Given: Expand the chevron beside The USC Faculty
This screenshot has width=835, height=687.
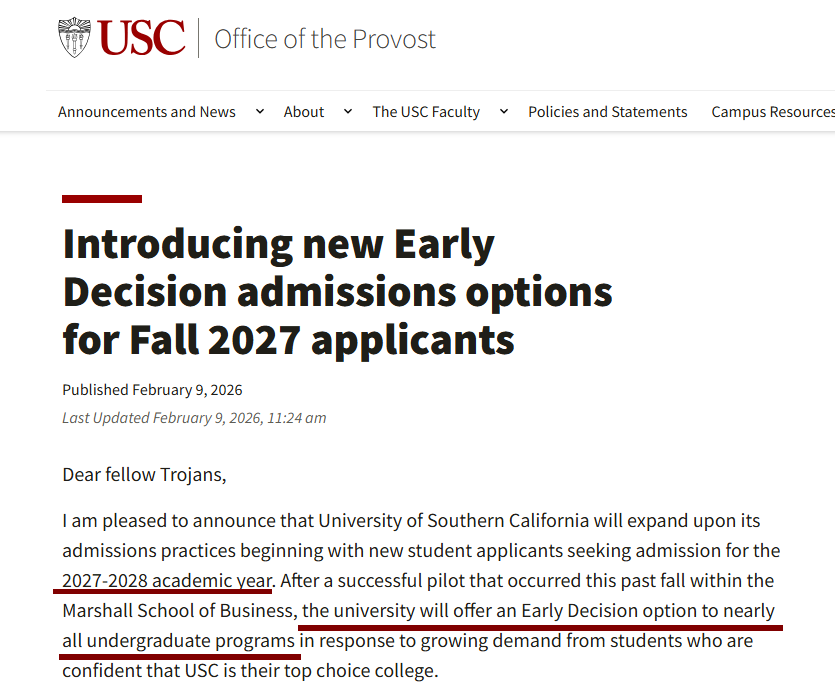Looking at the screenshot, I should pyautogui.click(x=504, y=111).
